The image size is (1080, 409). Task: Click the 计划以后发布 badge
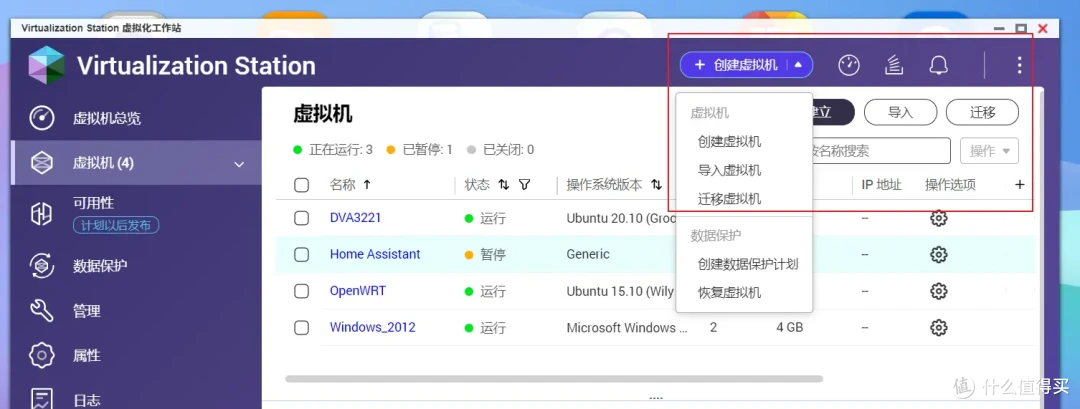point(116,225)
